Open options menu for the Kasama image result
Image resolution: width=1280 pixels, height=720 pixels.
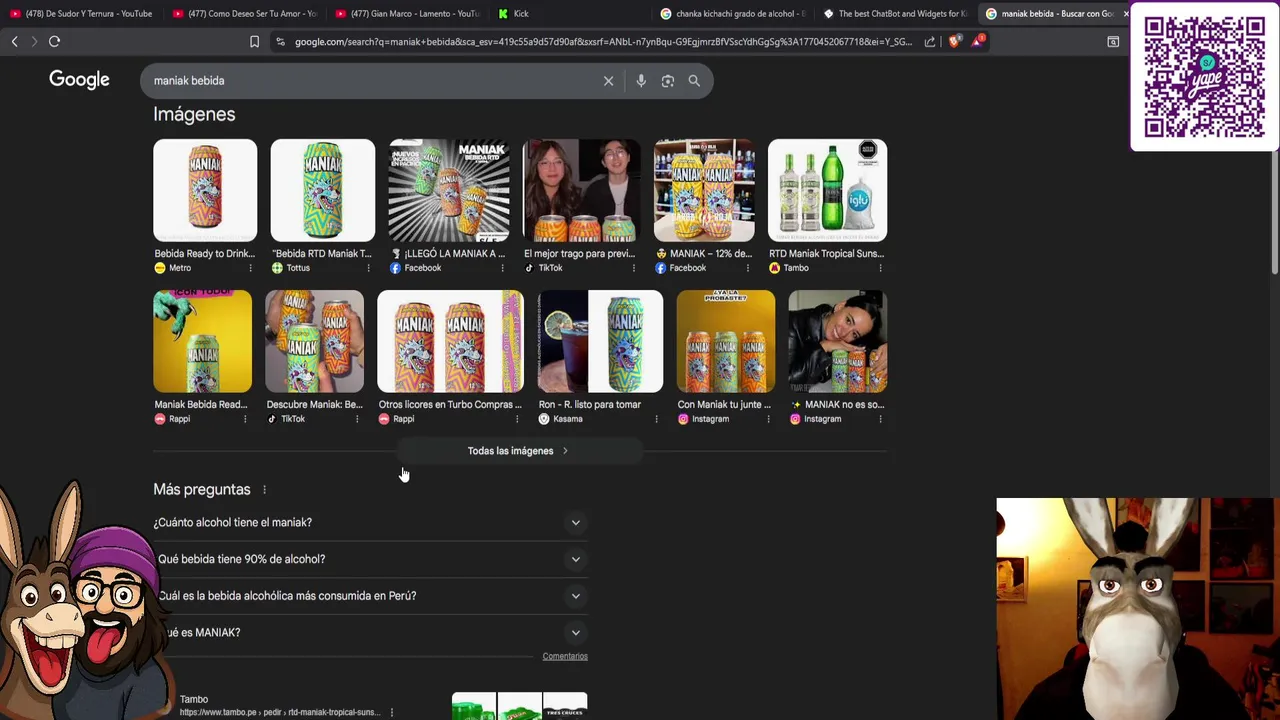656,419
